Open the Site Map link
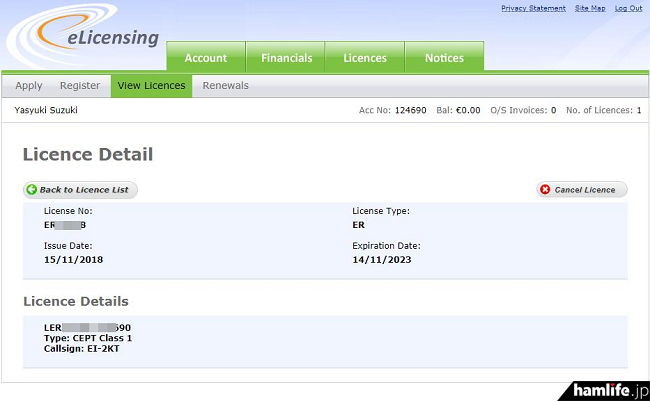Screen dimensions: 650x401 tap(590, 8)
